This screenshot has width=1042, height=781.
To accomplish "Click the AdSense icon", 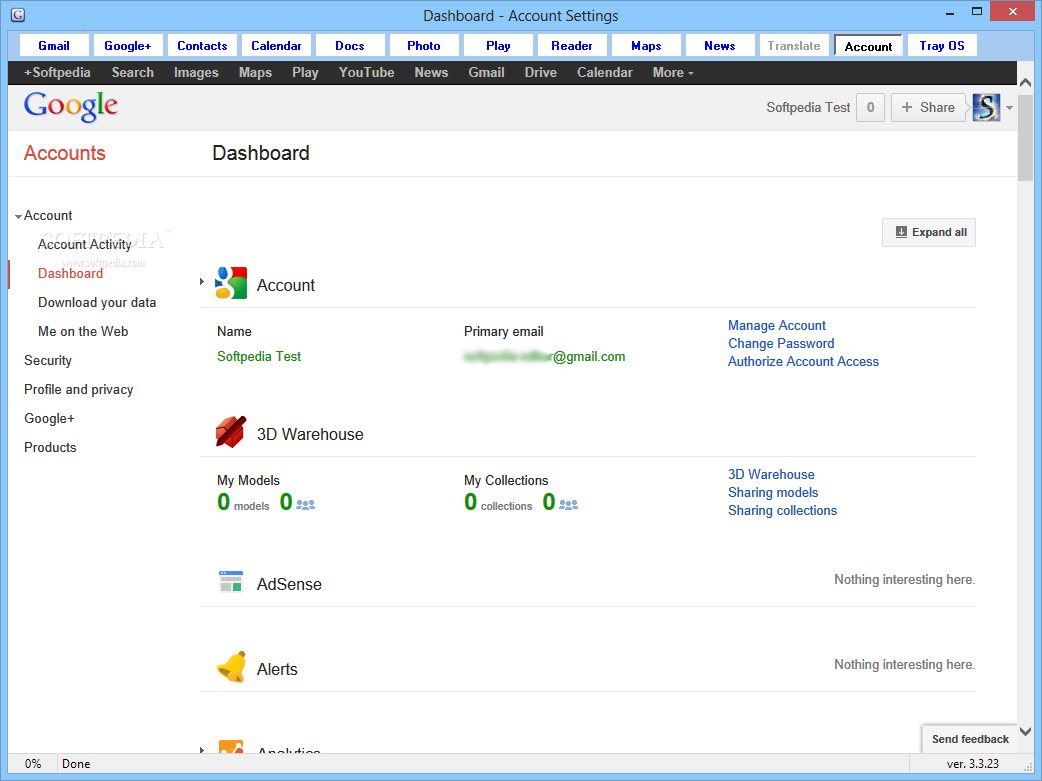I will pyautogui.click(x=231, y=582).
